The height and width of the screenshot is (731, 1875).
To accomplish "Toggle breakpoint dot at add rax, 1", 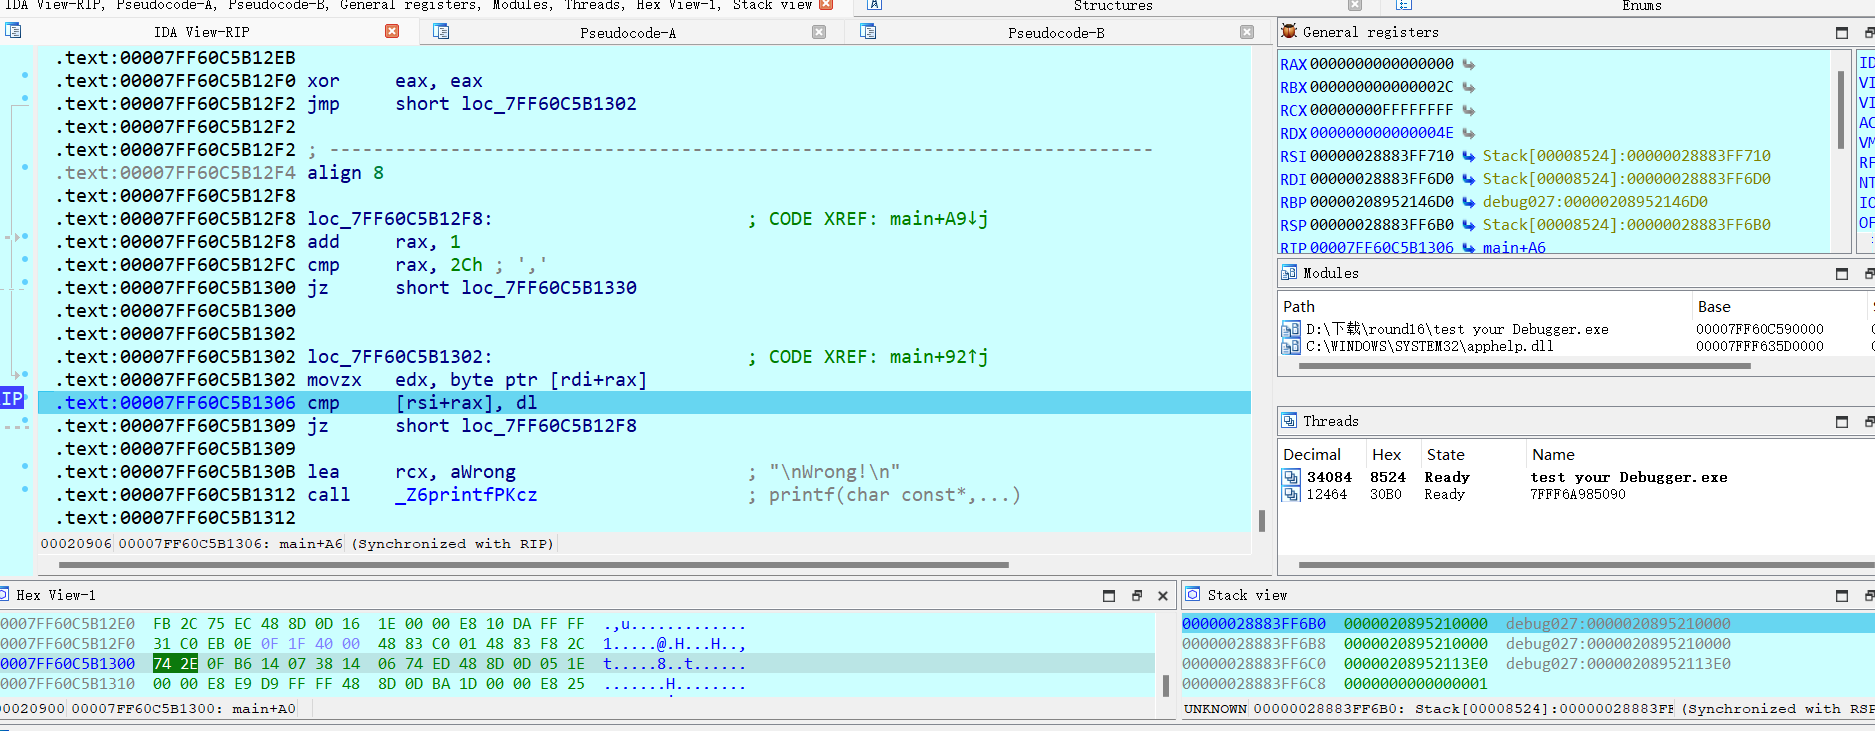I will [x=25, y=237].
